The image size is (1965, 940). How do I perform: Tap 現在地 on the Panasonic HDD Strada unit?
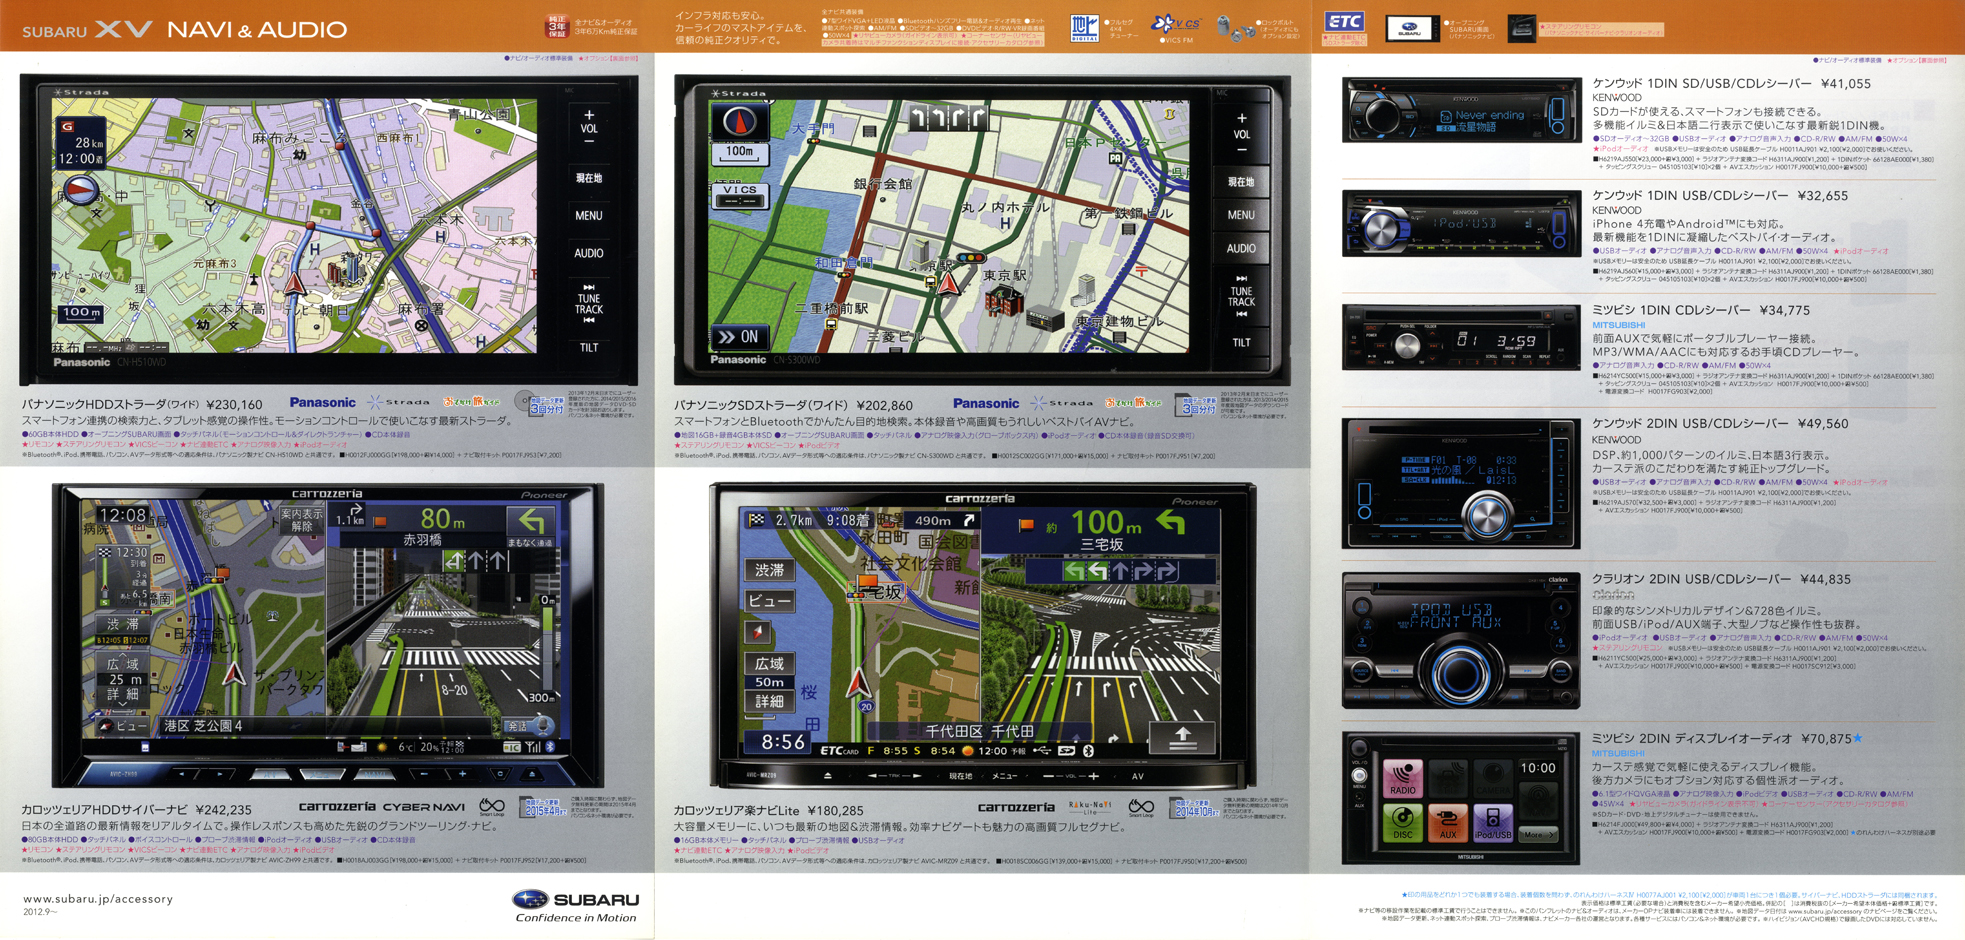coord(589,178)
